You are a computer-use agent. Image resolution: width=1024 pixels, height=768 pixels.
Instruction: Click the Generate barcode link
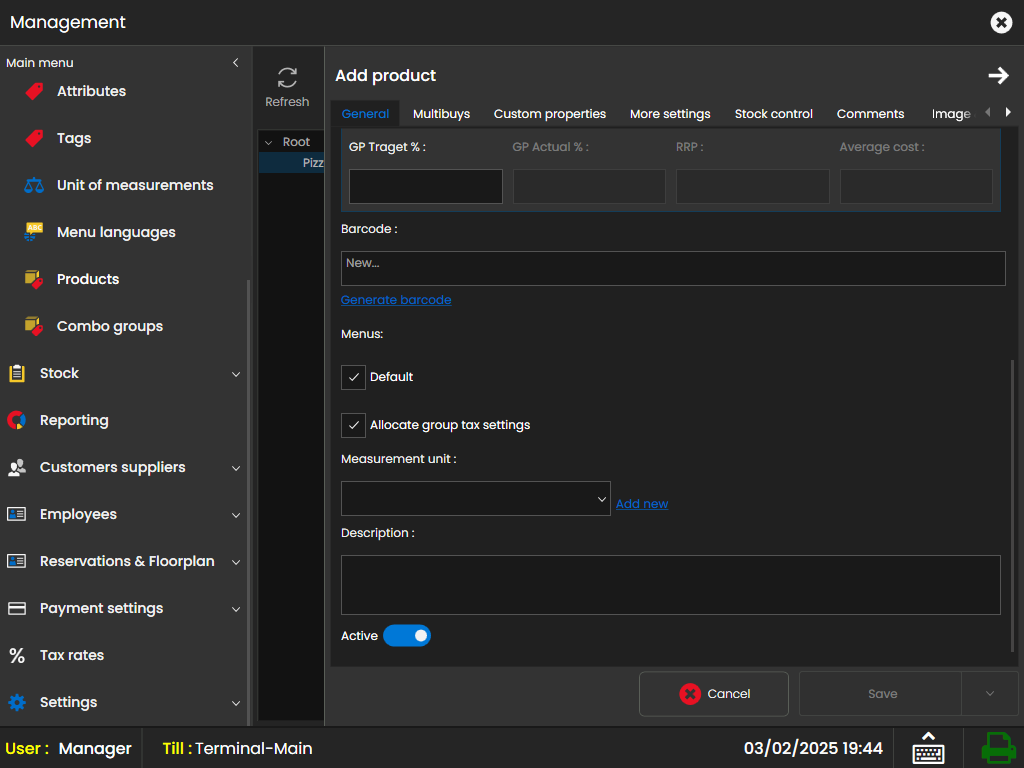pos(396,300)
